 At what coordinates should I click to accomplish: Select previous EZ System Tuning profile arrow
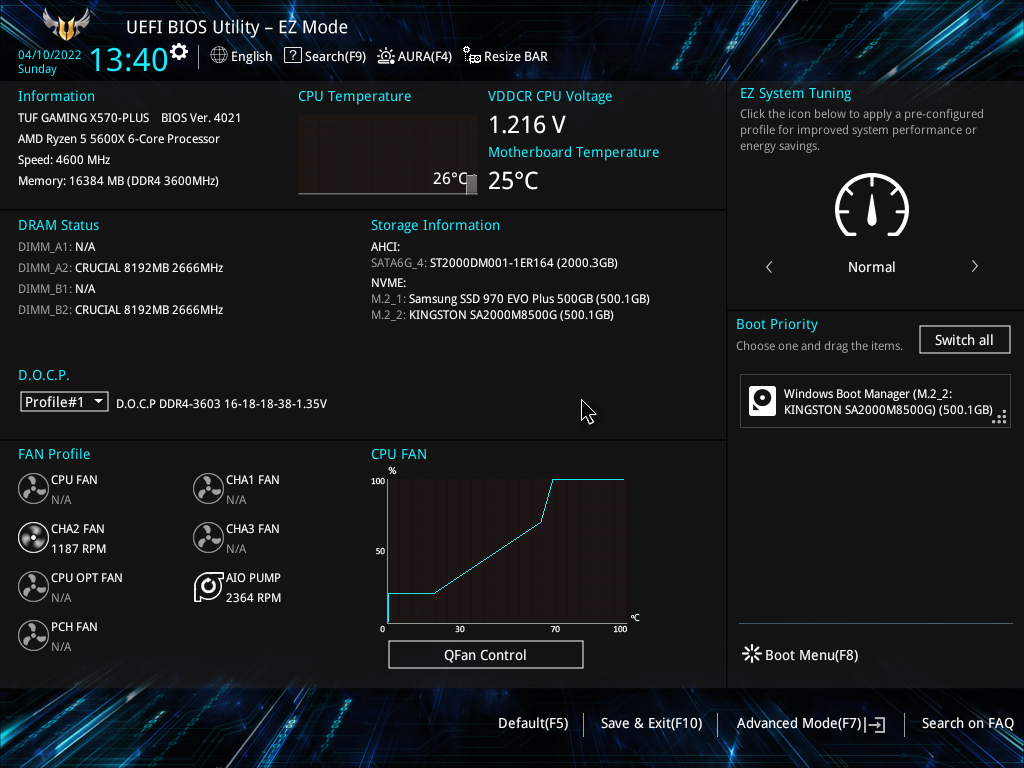point(769,266)
